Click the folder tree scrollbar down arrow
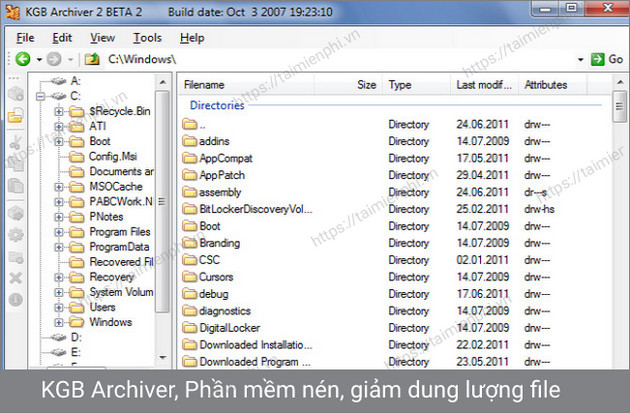The height and width of the screenshot is (413, 630). point(163,357)
